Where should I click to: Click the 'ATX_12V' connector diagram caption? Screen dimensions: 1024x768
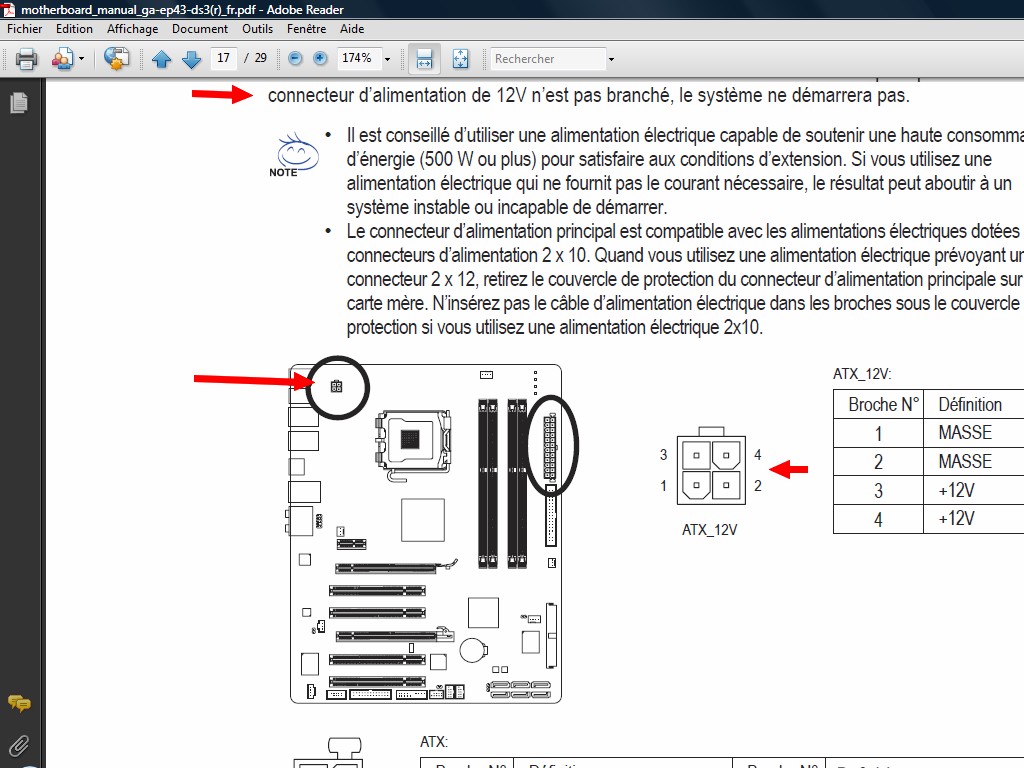[709, 530]
